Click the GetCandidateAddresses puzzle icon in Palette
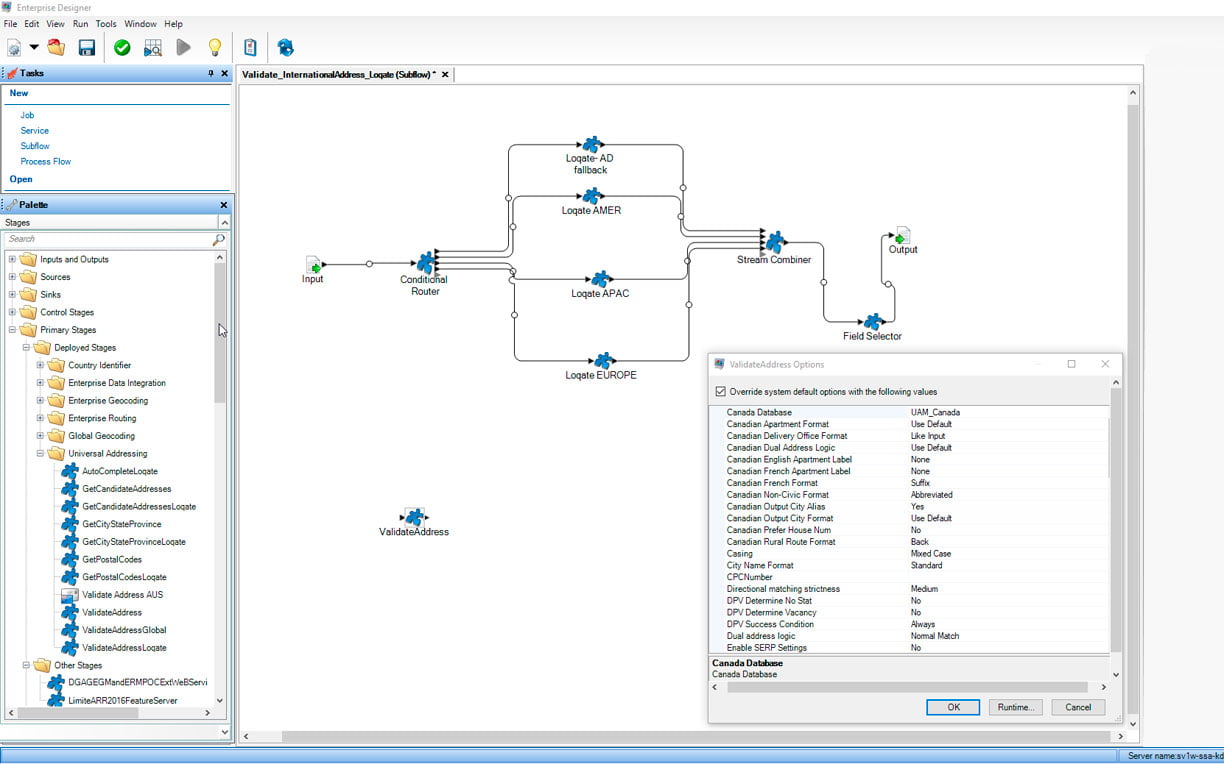The width and height of the screenshot is (1224, 764). tap(69, 489)
